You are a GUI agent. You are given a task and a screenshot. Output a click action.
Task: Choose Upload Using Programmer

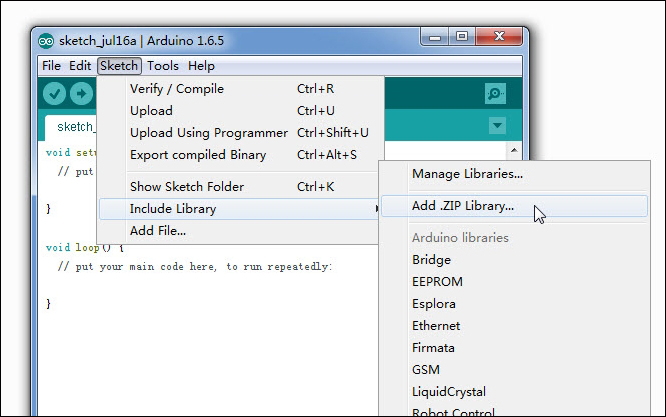[x=239, y=133]
